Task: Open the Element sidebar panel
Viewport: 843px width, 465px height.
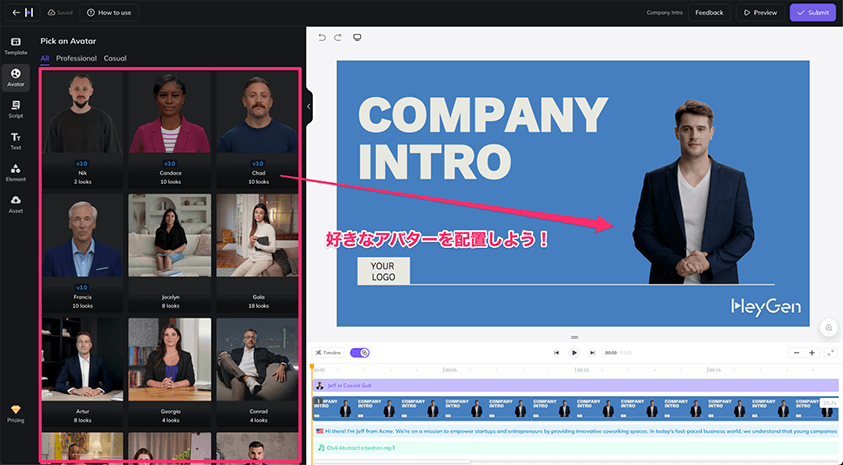Action: point(16,173)
